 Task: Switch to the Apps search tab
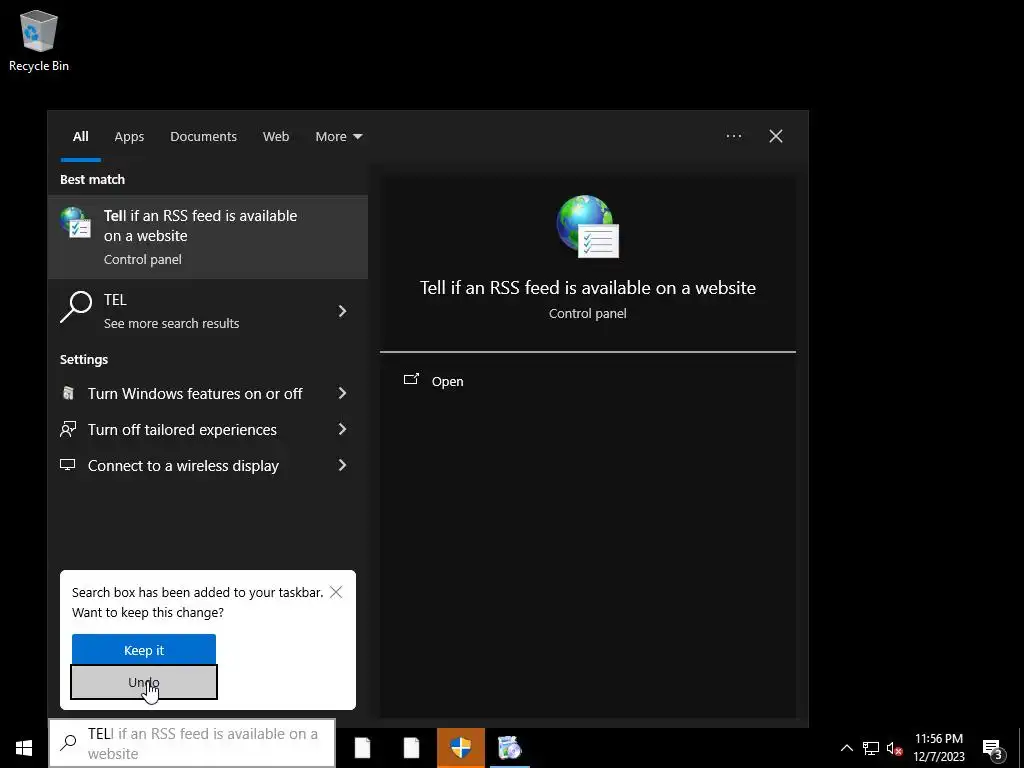point(129,136)
